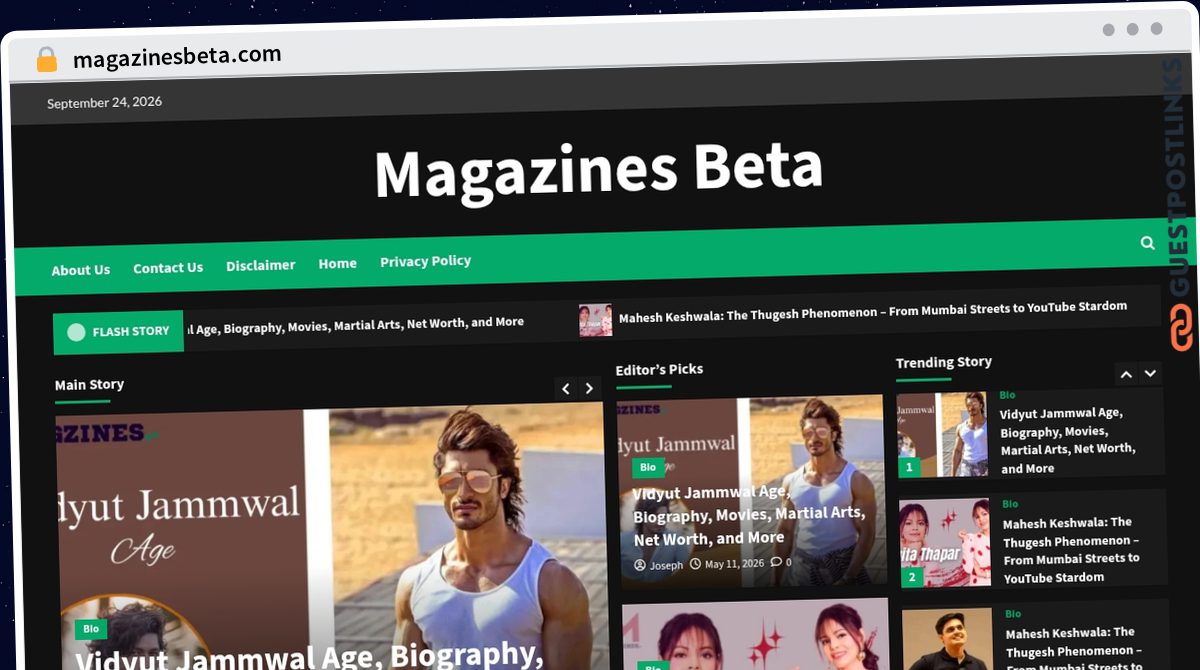Move Trending Story list down arrow
Screen dimensions: 1200x670
tap(1150, 373)
